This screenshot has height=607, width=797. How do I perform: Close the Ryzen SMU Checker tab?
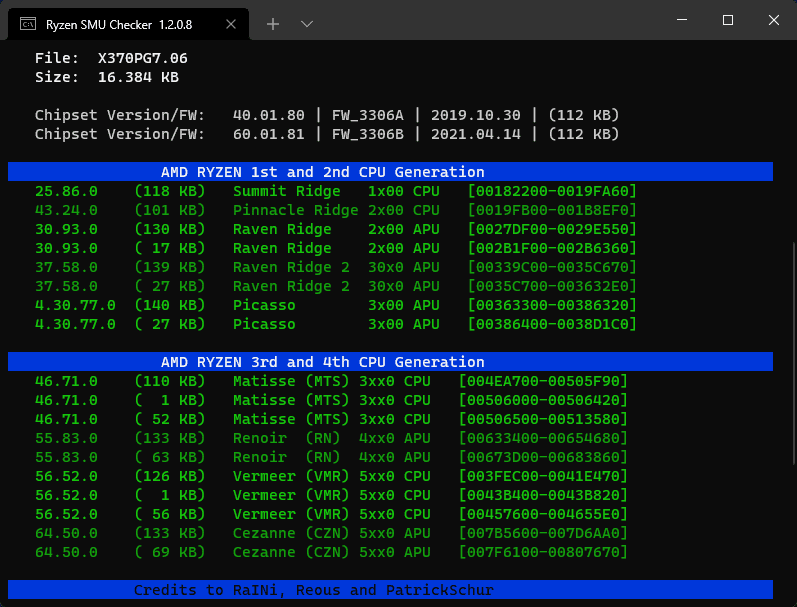pos(231,24)
